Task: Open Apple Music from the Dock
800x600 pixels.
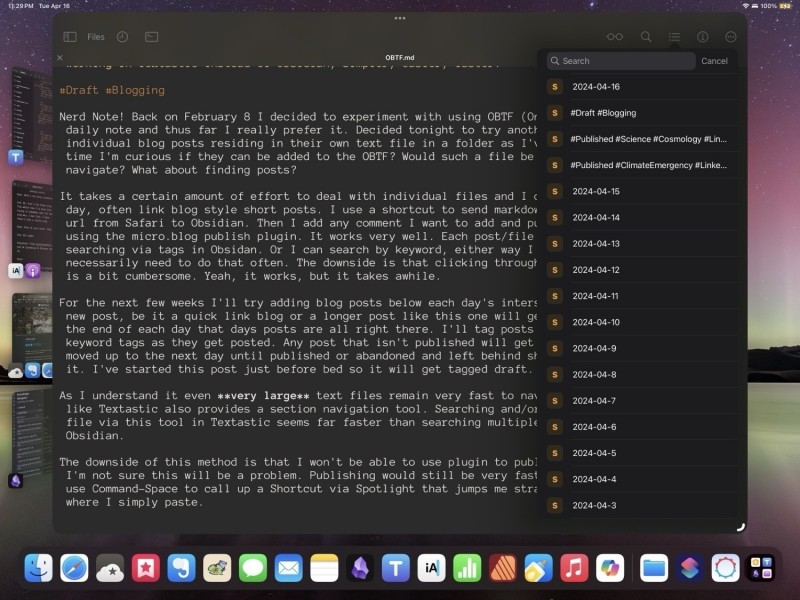Action: (x=575, y=570)
